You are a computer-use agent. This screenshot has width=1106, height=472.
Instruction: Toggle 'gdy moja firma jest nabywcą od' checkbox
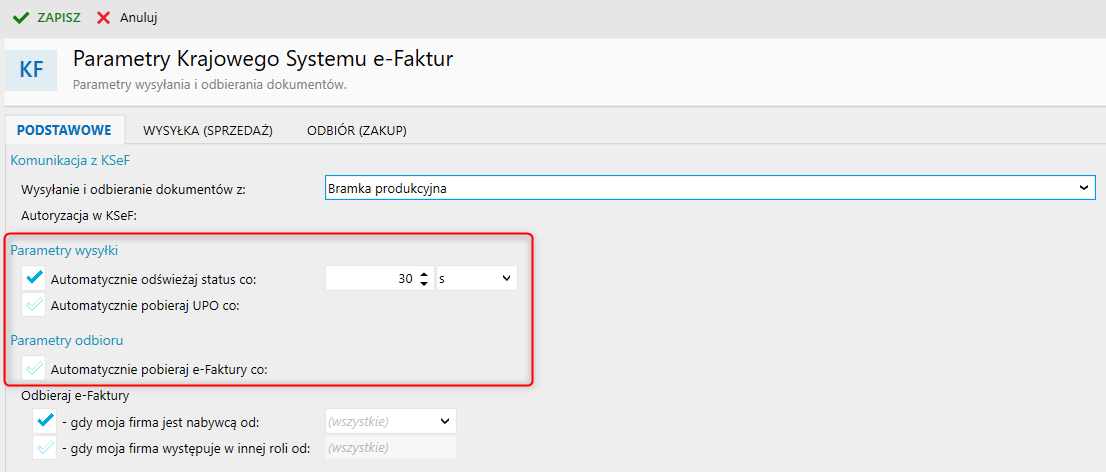pos(45,421)
